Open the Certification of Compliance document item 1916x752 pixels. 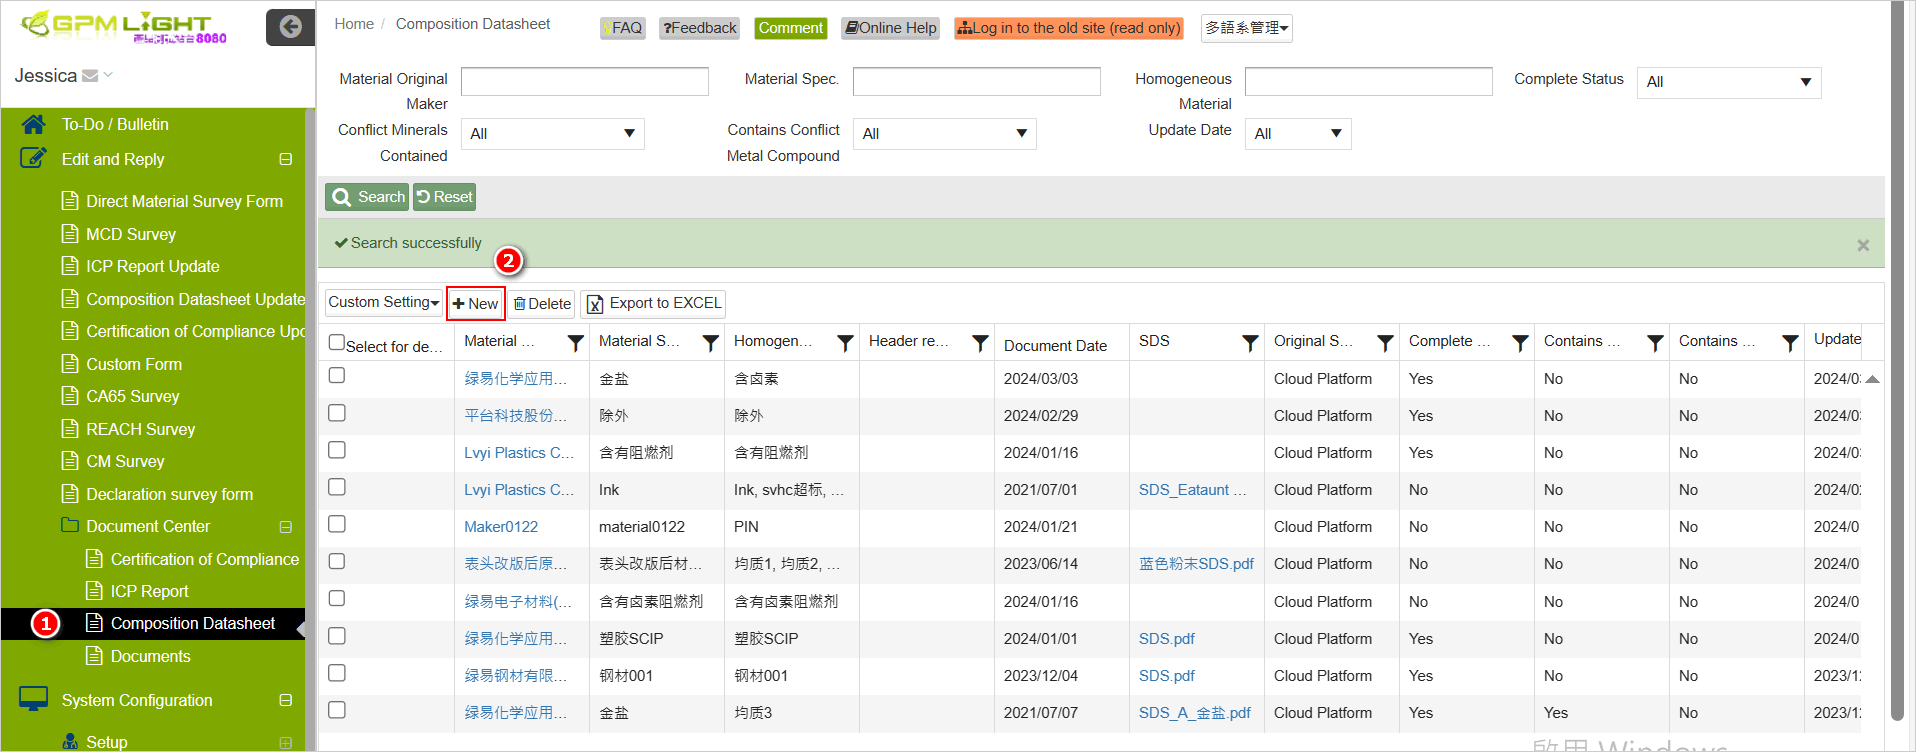(x=204, y=559)
